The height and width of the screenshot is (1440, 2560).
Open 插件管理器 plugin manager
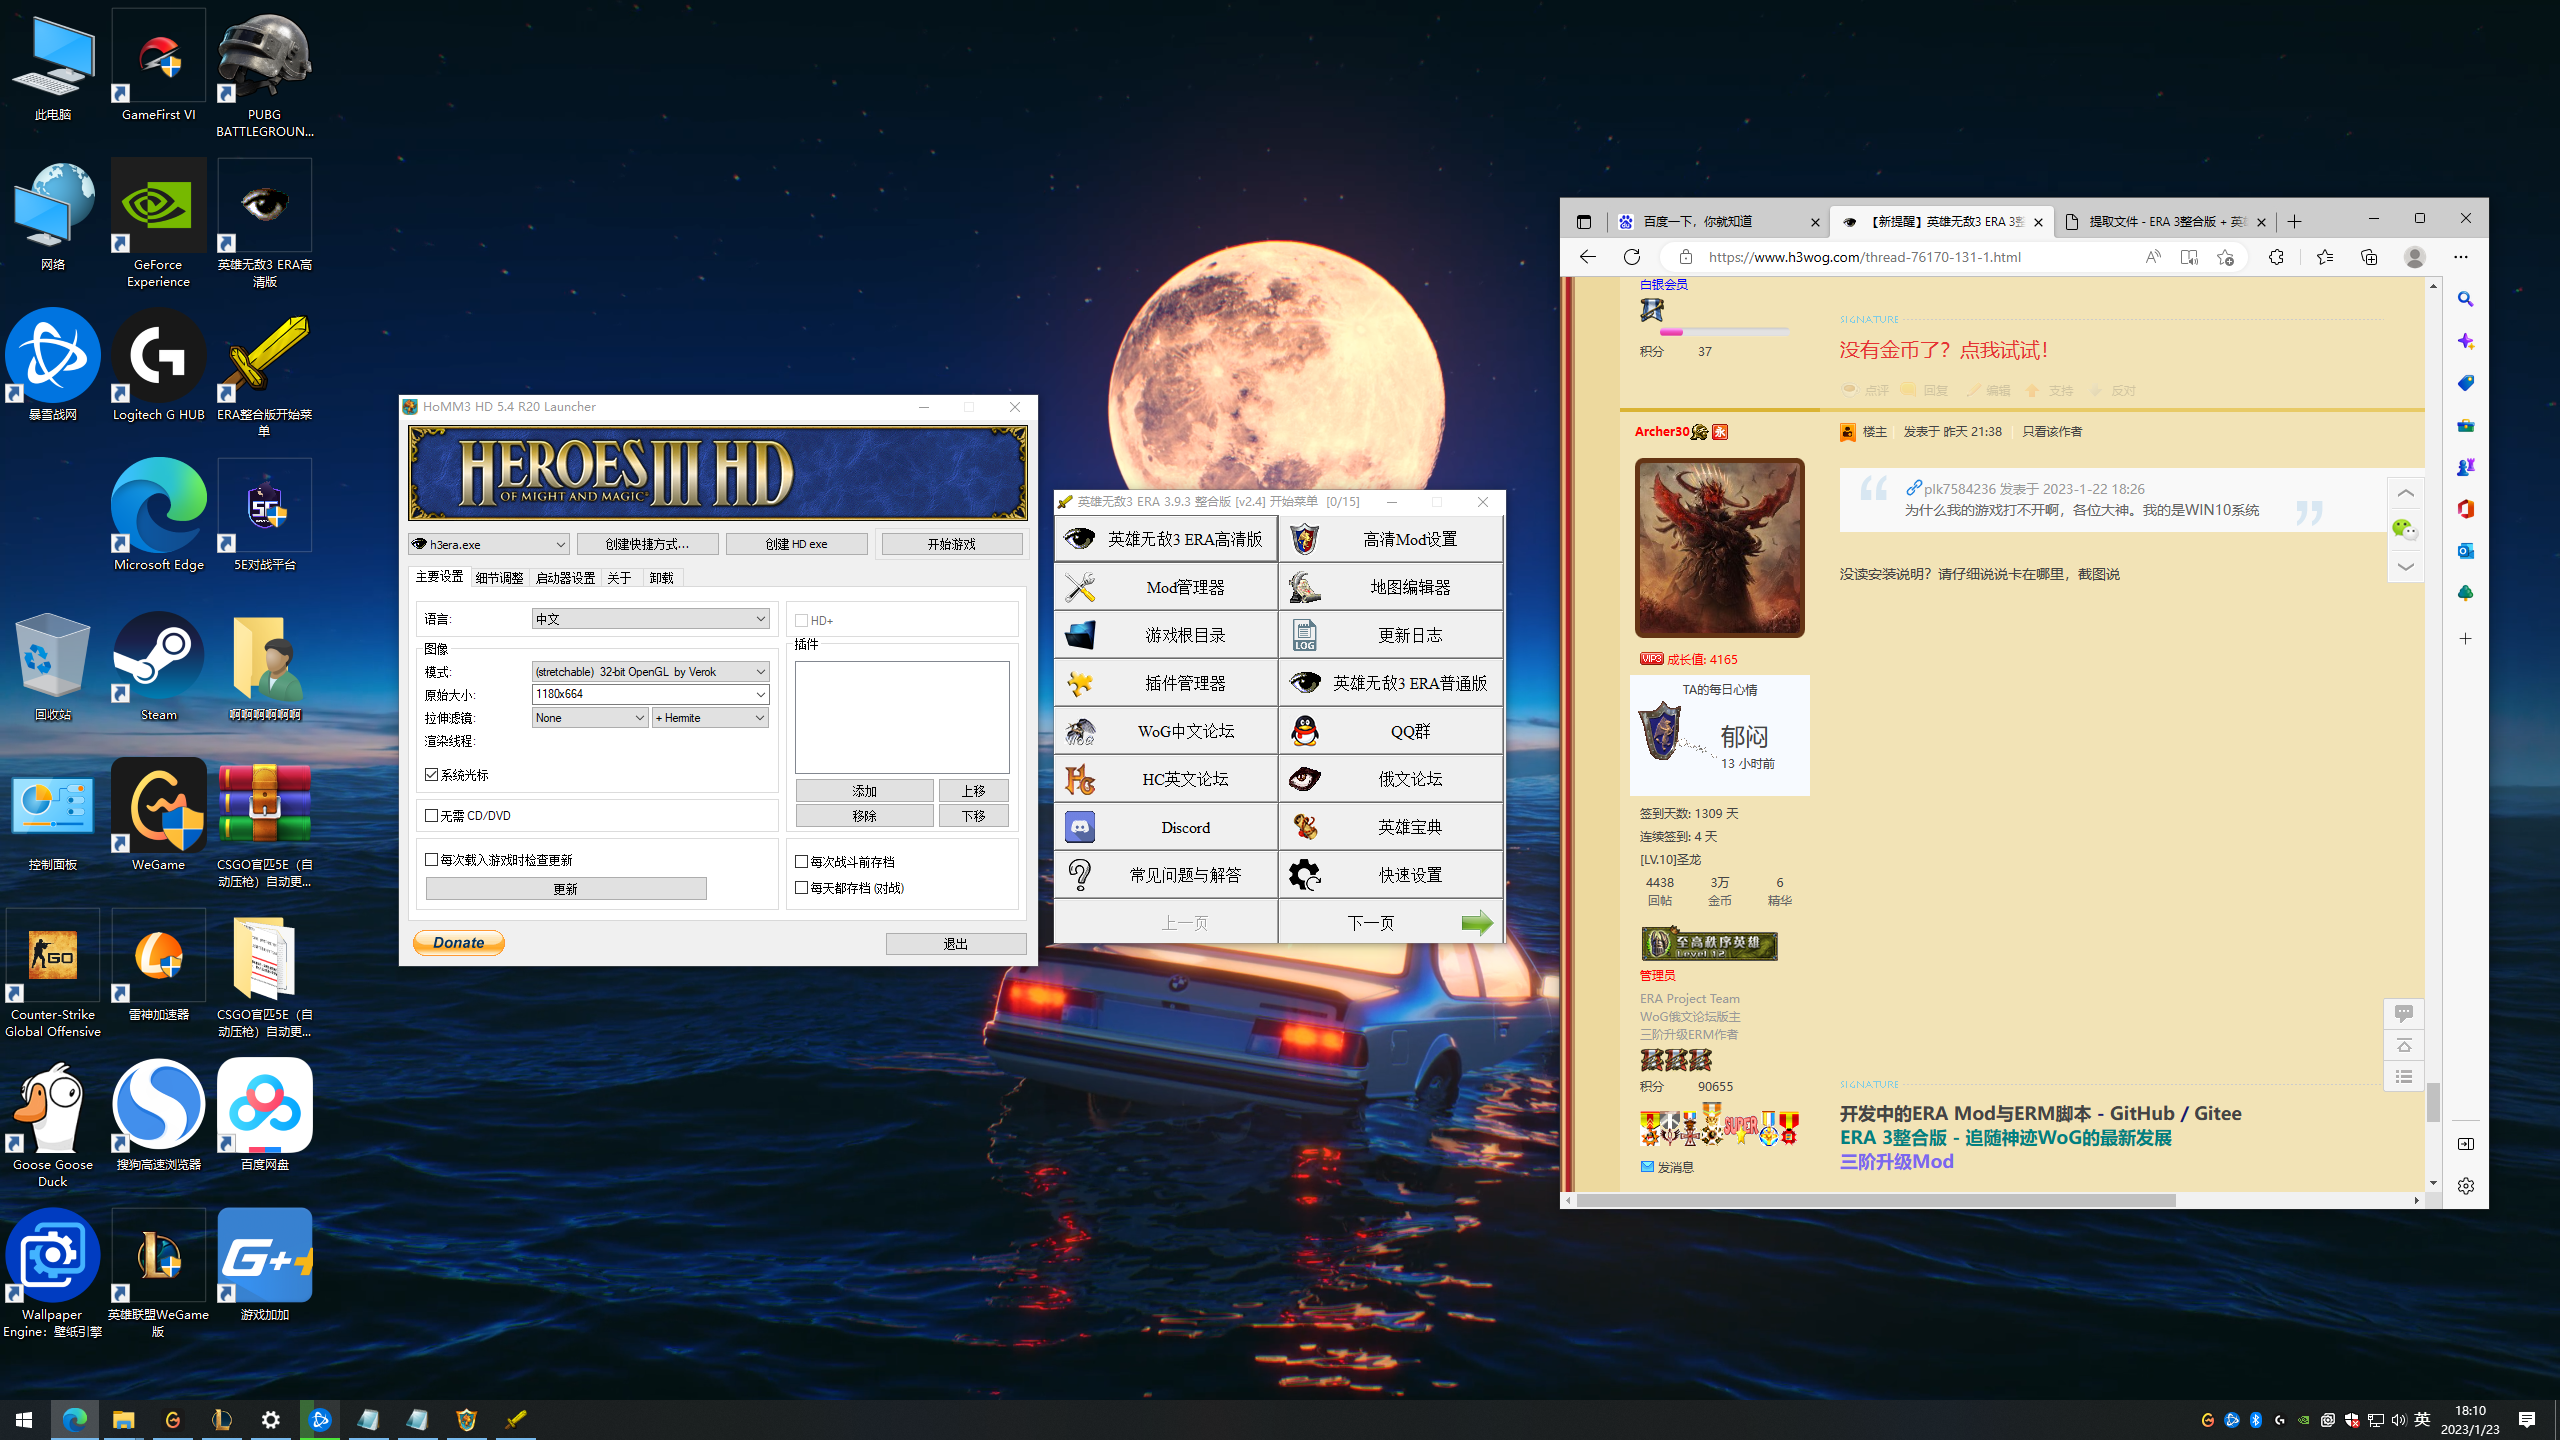pos(1165,683)
